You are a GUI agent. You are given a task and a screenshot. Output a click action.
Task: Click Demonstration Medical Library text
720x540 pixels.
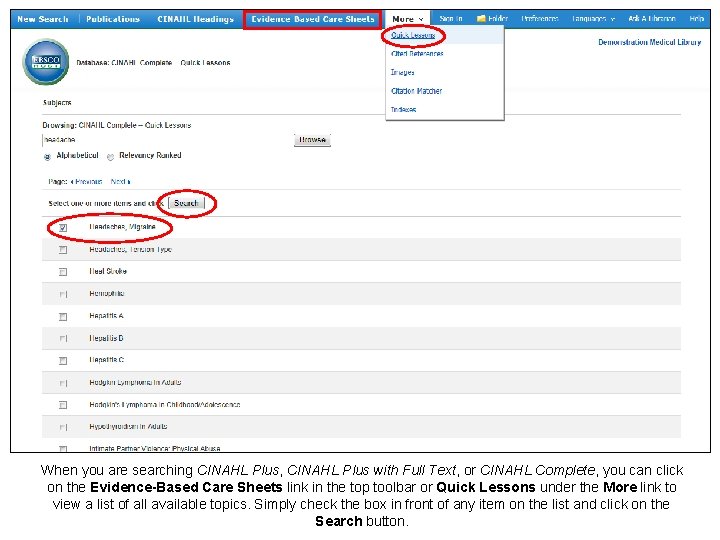[x=650, y=42]
